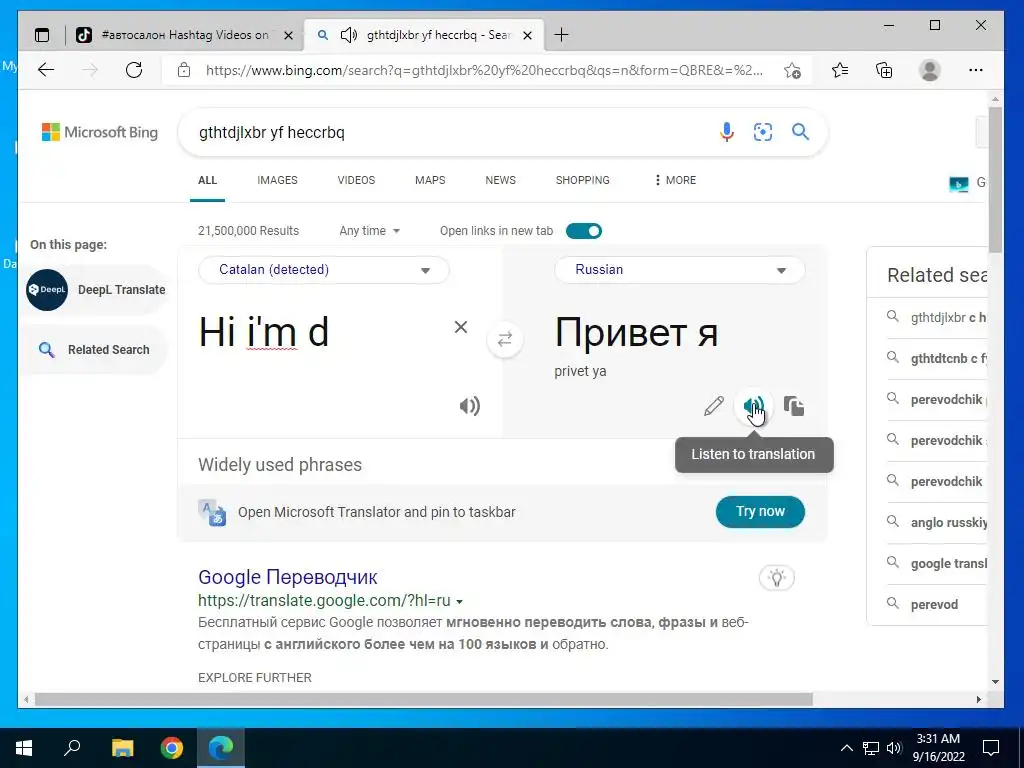This screenshot has height=768, width=1024.
Task: Switch to the ALL results tab
Action: pyautogui.click(x=208, y=180)
